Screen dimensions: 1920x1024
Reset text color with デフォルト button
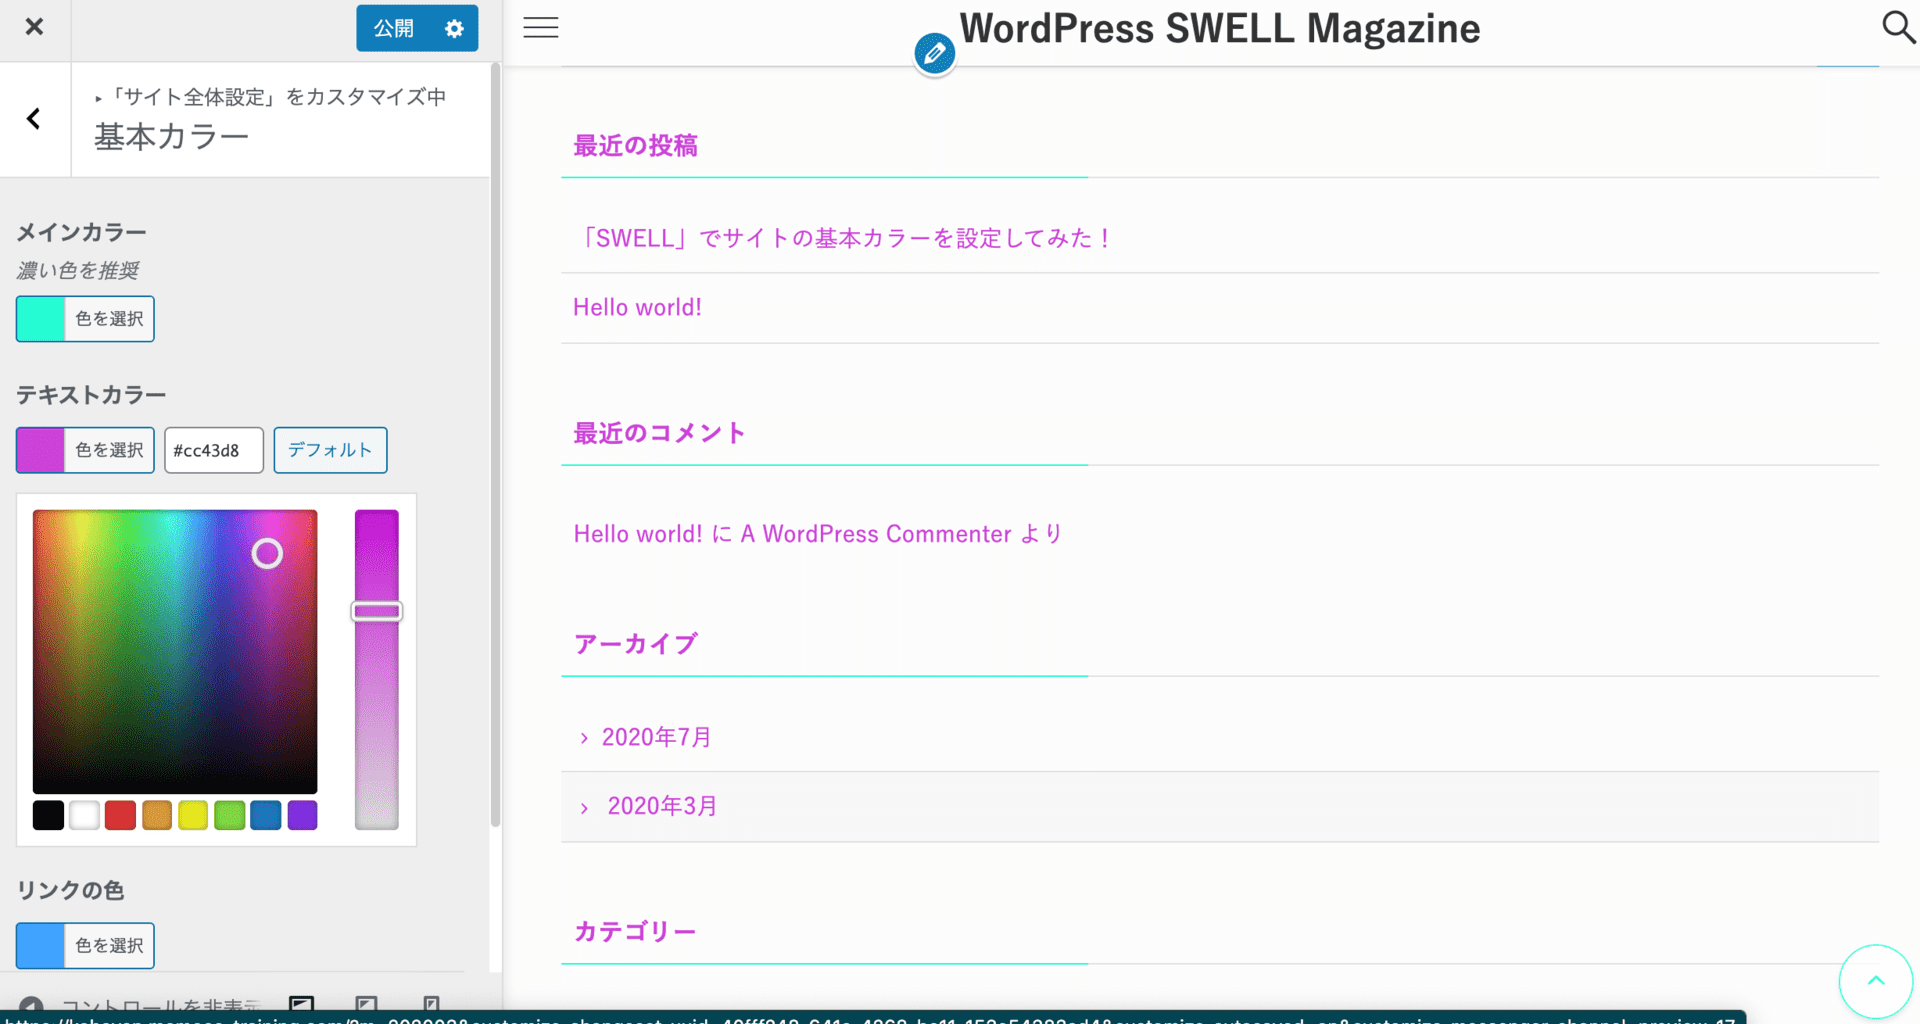pyautogui.click(x=330, y=450)
